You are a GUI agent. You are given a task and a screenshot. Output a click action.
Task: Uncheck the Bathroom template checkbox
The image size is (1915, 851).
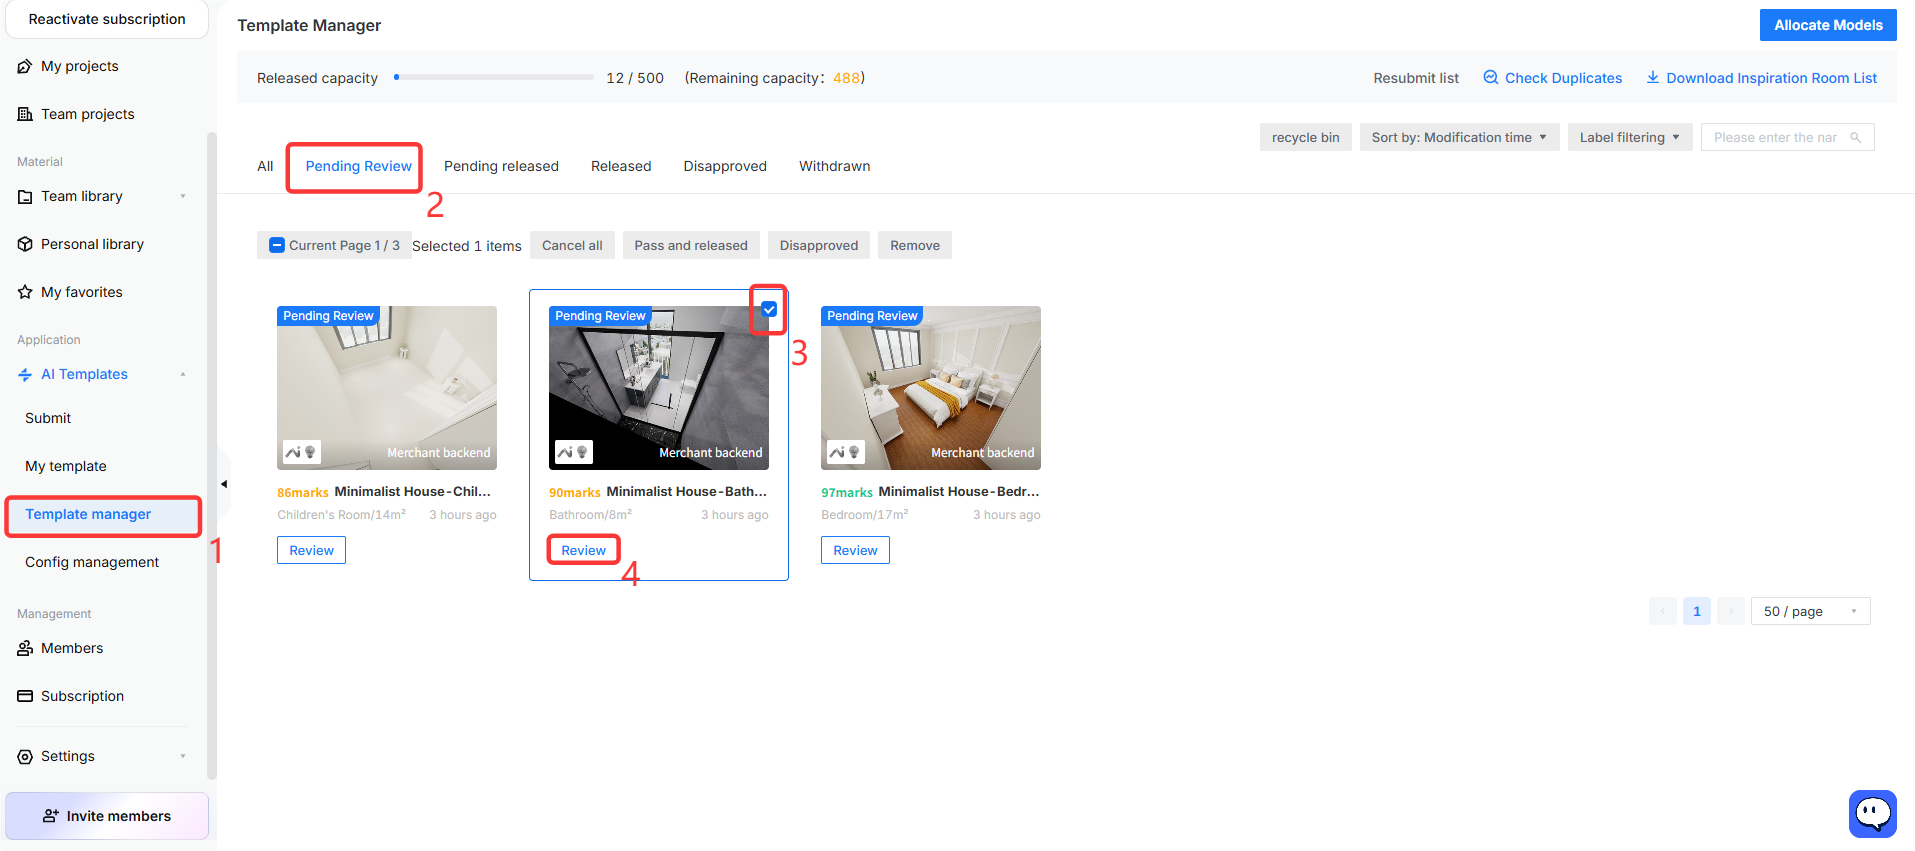click(x=769, y=309)
